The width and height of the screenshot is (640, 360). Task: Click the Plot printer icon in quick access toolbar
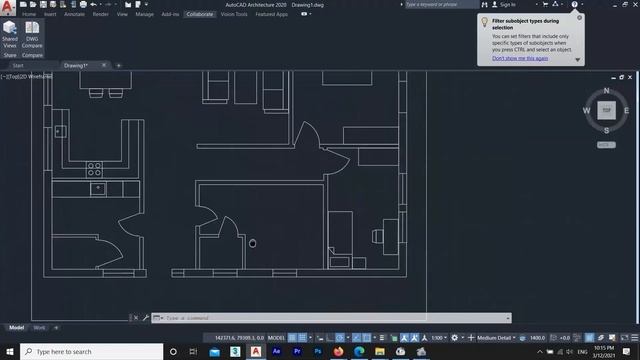coord(83,4)
